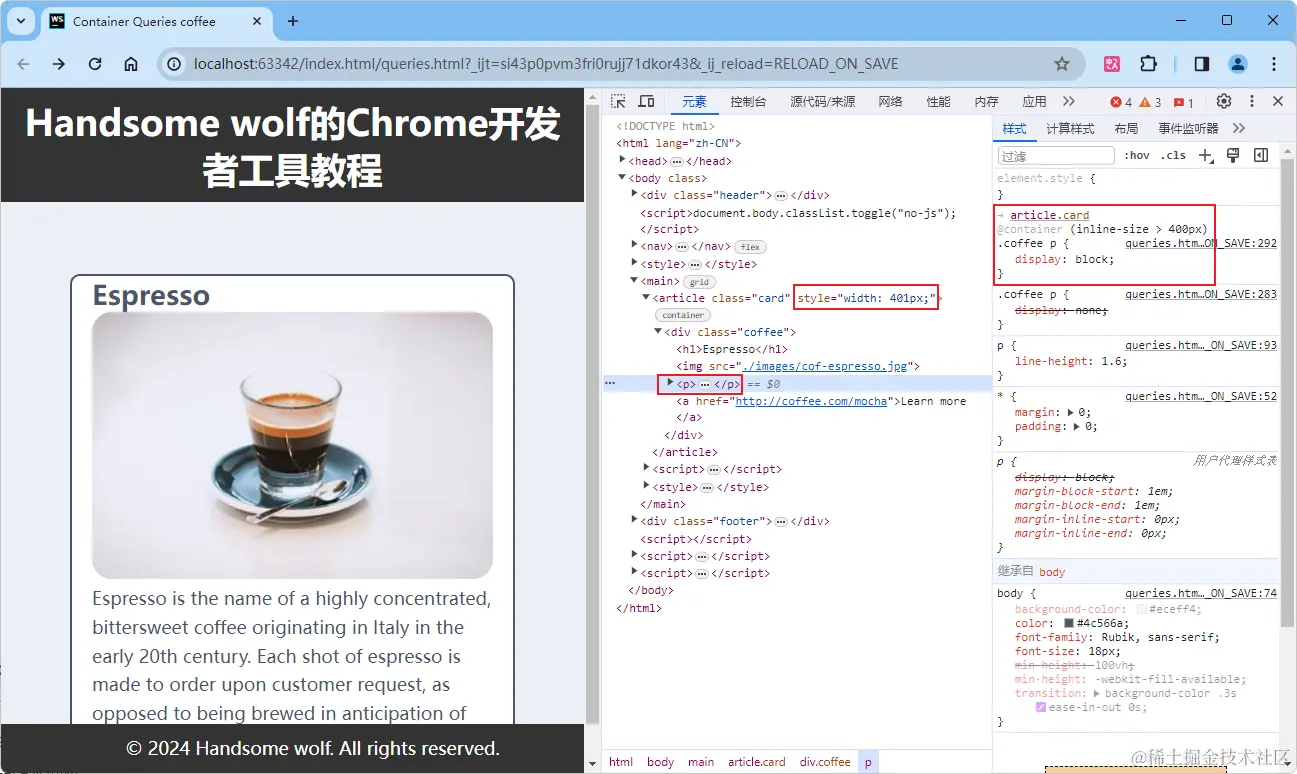This screenshot has height=774, width=1297.
Task: Click the browser address bar URL
Action: pos(546,64)
